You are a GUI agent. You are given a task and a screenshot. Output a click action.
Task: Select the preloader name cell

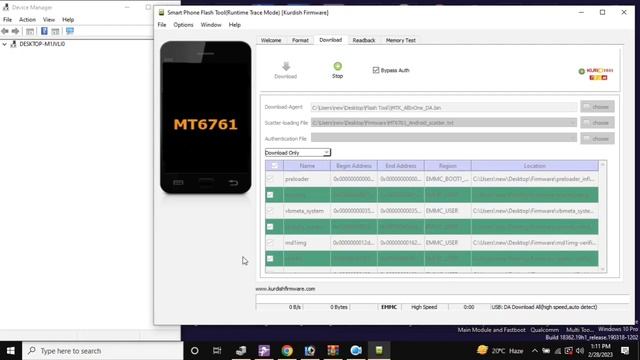(307, 179)
